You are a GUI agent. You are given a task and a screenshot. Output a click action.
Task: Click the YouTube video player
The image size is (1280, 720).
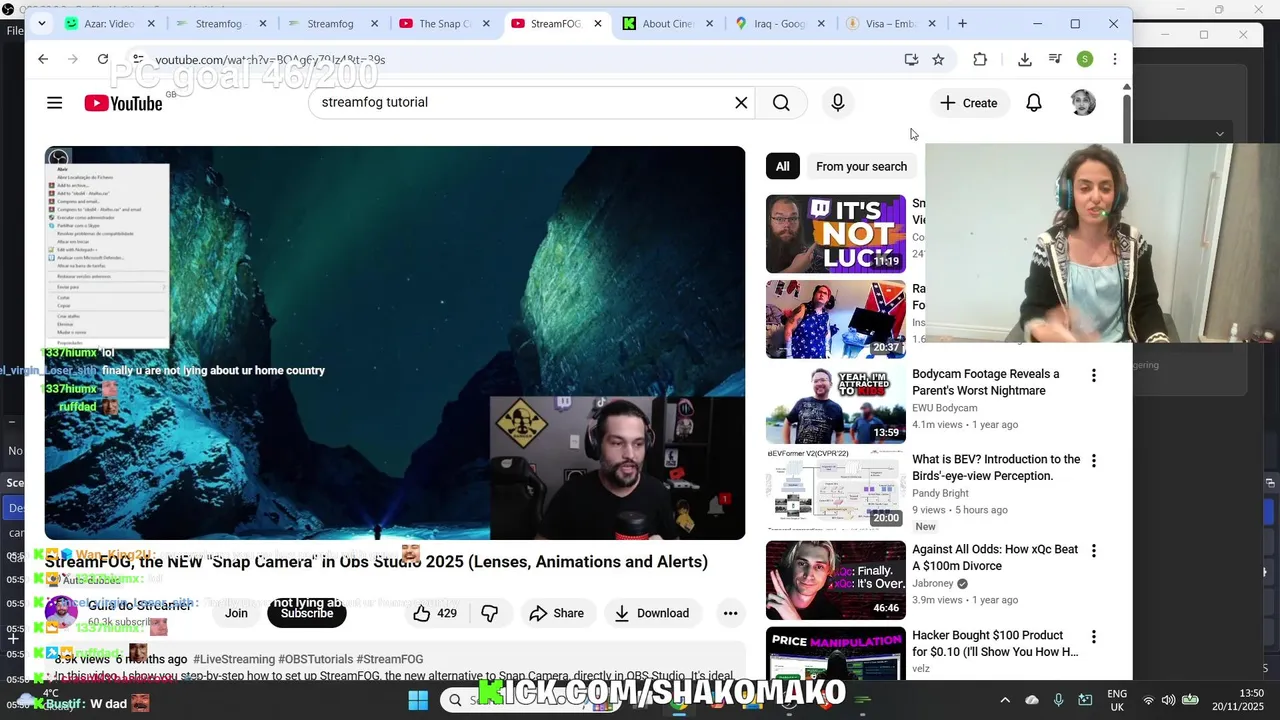(395, 343)
